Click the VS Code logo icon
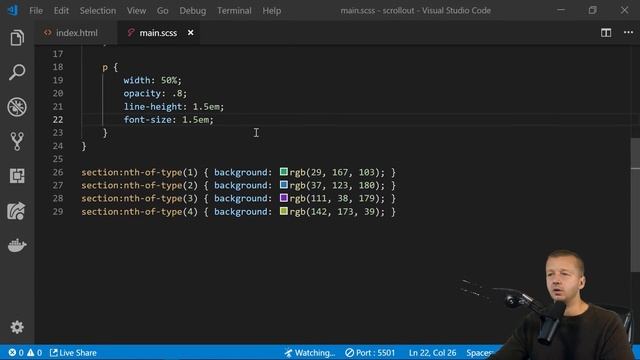The width and height of the screenshot is (640, 360). point(13,10)
